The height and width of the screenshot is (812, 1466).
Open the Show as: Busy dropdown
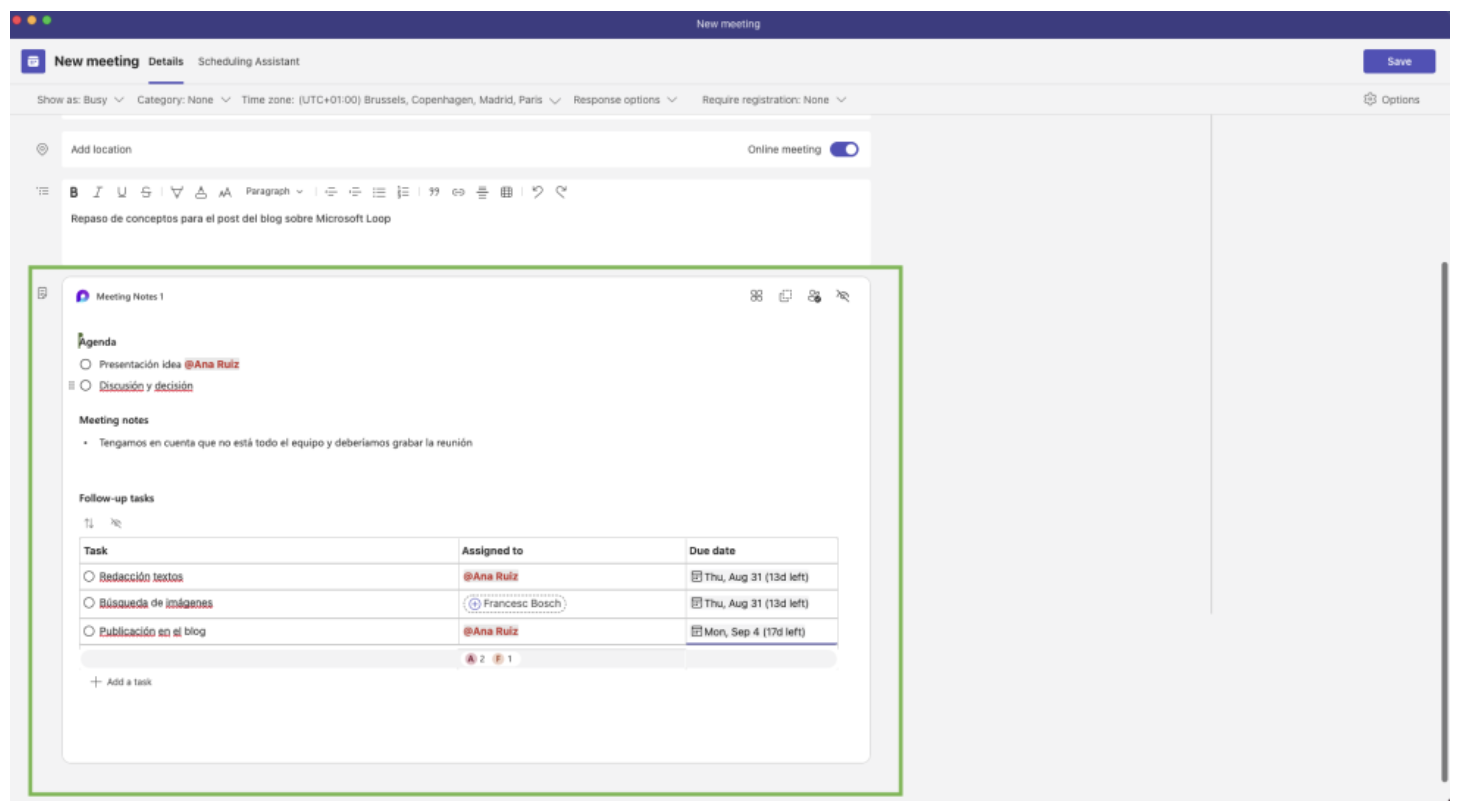click(80, 100)
